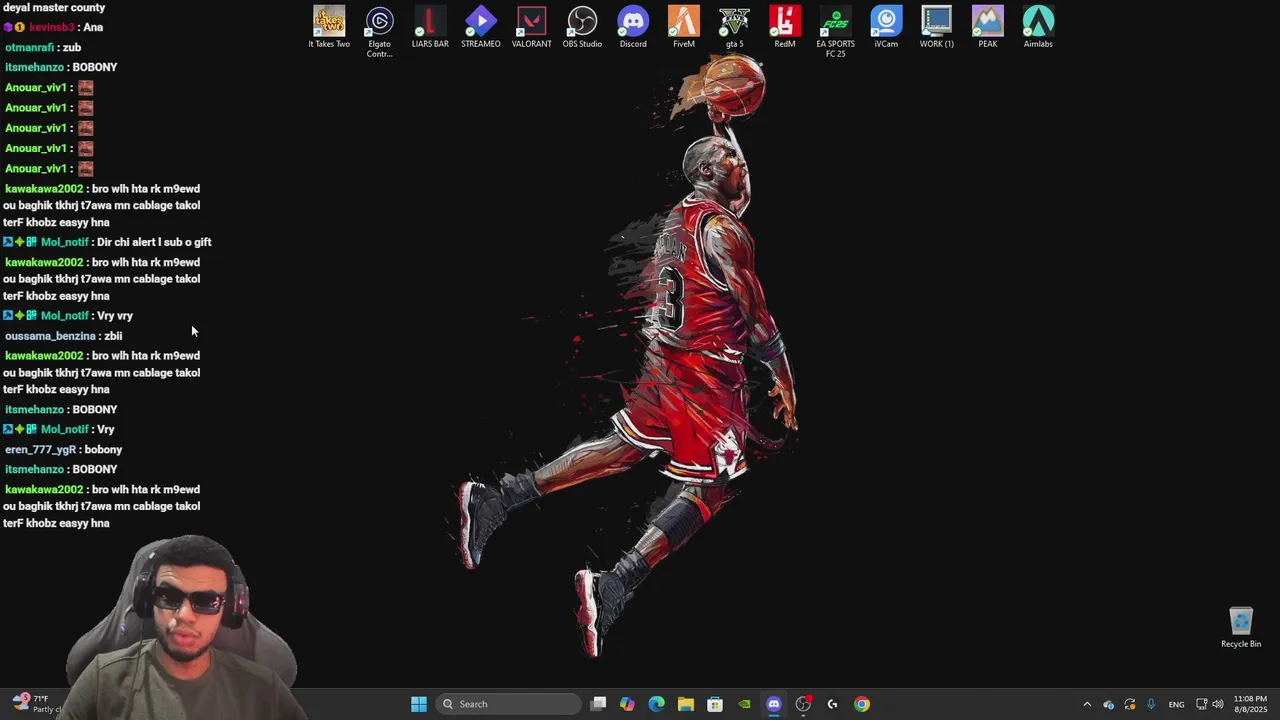This screenshot has height=720, width=1280.
Task: Launch Elgato Control Center from desktop
Action: [x=379, y=31]
